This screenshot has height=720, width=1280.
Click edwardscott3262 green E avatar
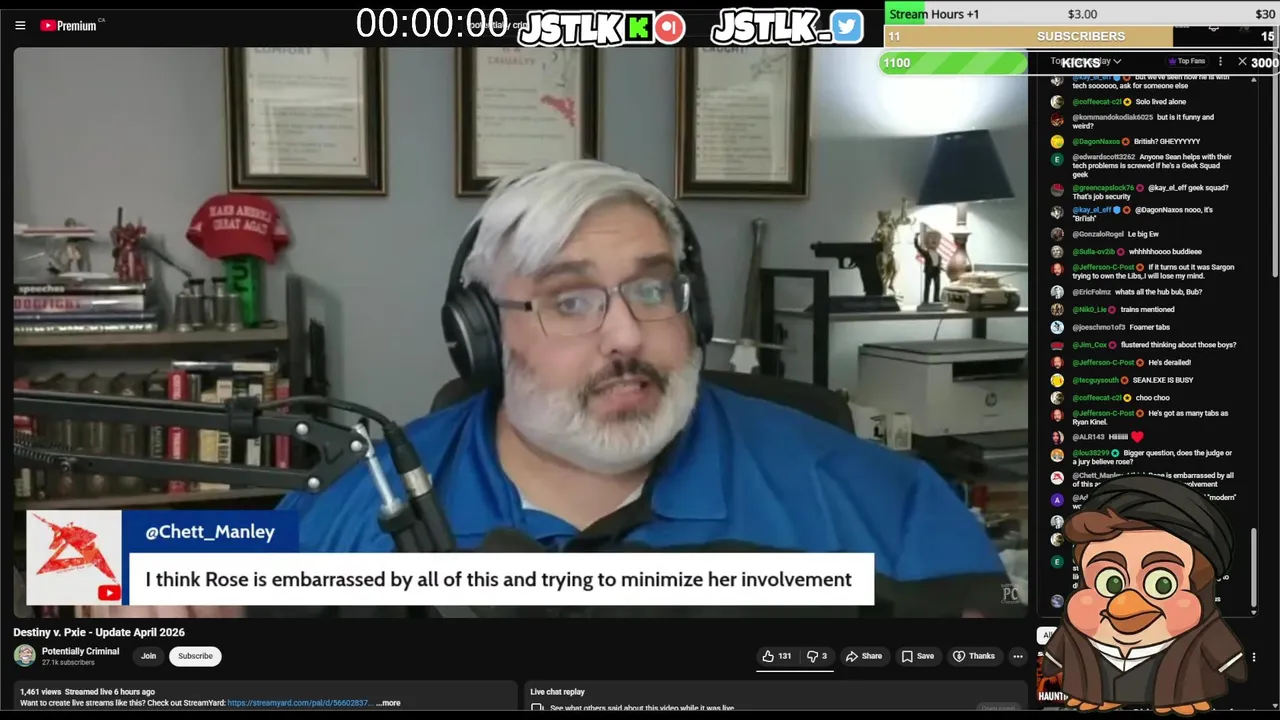tap(1057, 160)
